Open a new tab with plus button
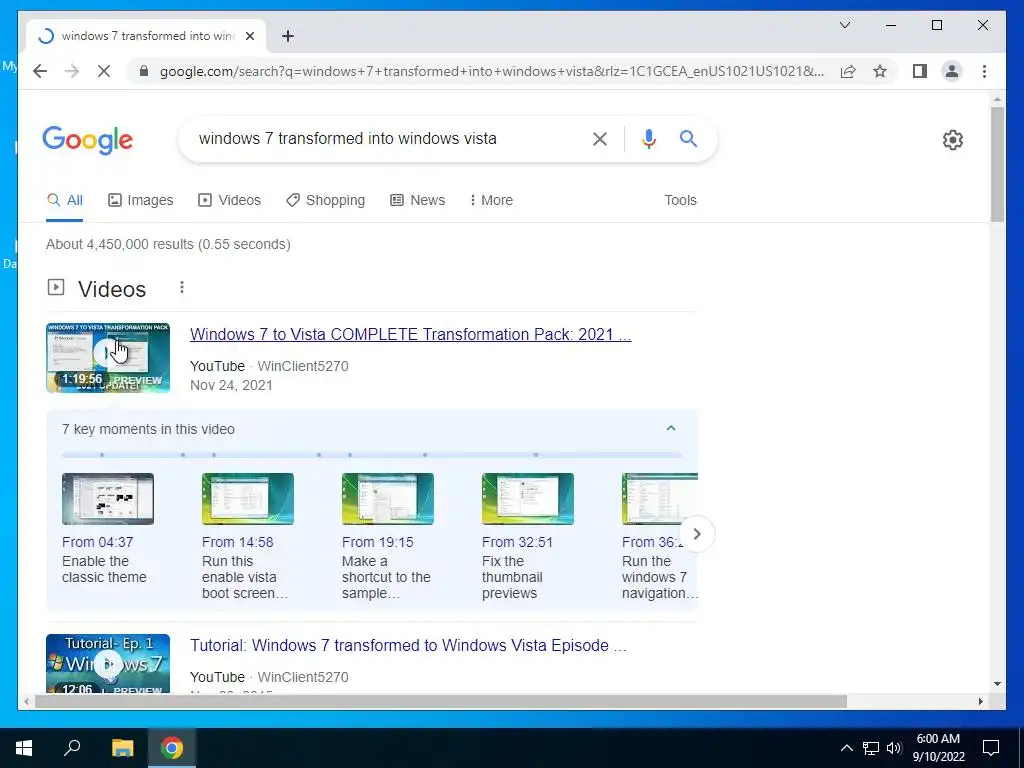 coord(288,36)
